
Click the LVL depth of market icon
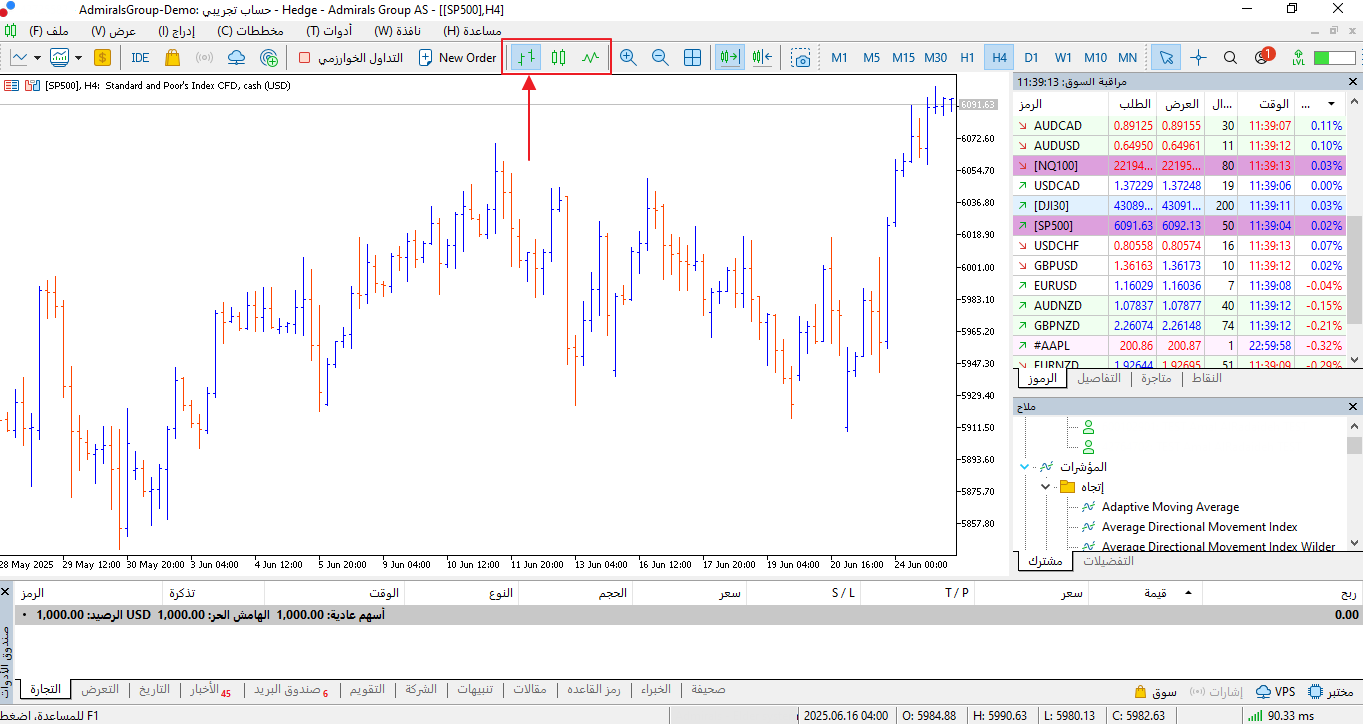point(1298,57)
